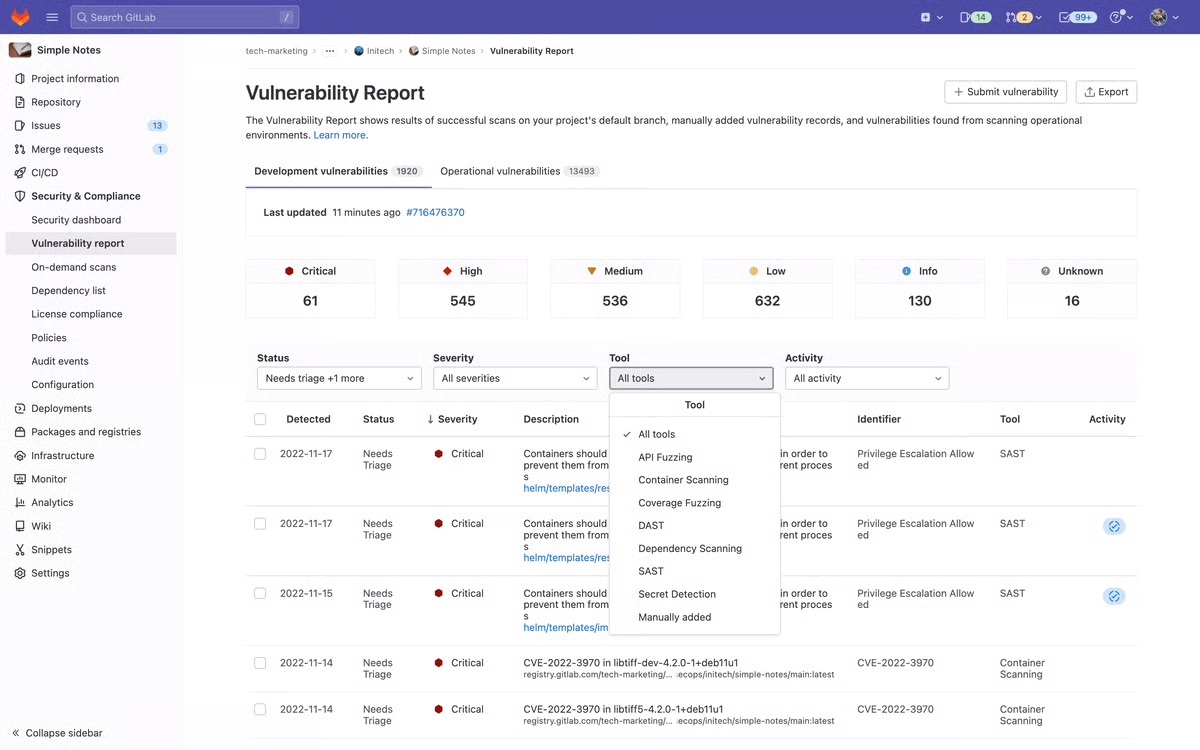Open the Activity filter dropdown
Viewport: 1200px width, 750px height.
coord(866,378)
